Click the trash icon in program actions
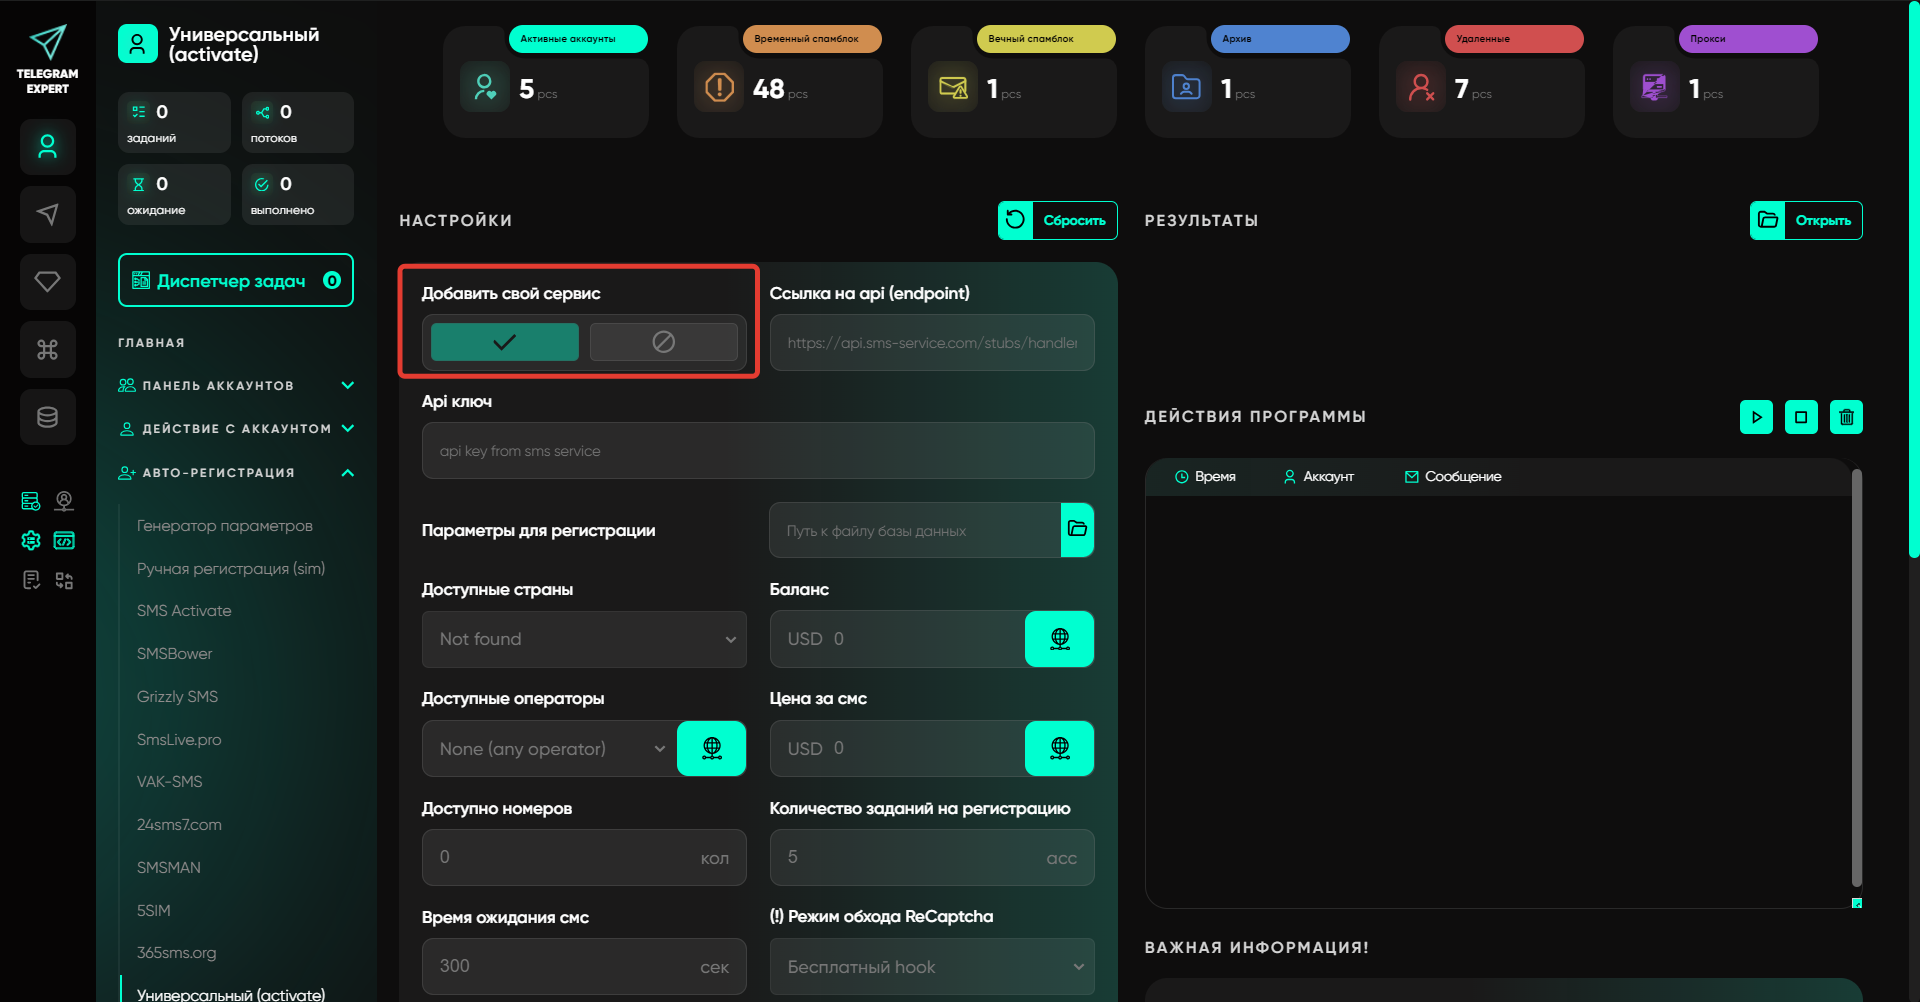Screen dimensions: 1920x1002 [1846, 417]
